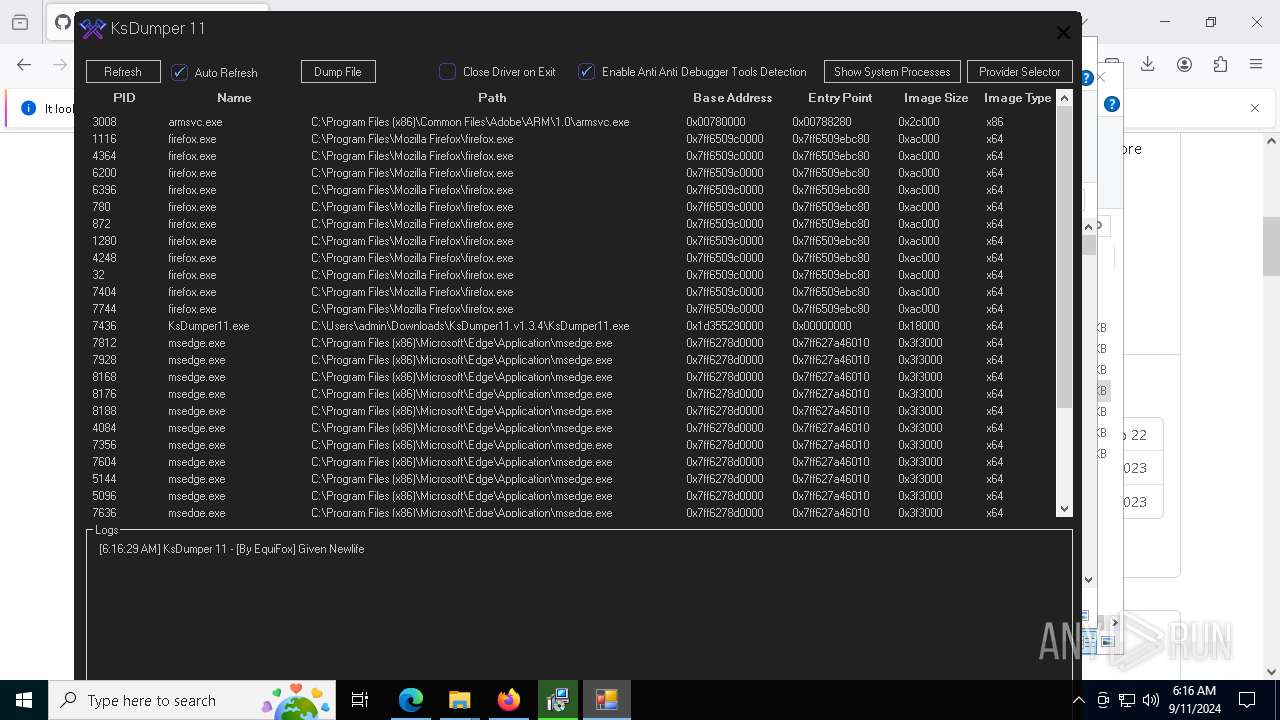Dismiss the browser notification bar
1280x720 pixels.
tap(1255, 108)
